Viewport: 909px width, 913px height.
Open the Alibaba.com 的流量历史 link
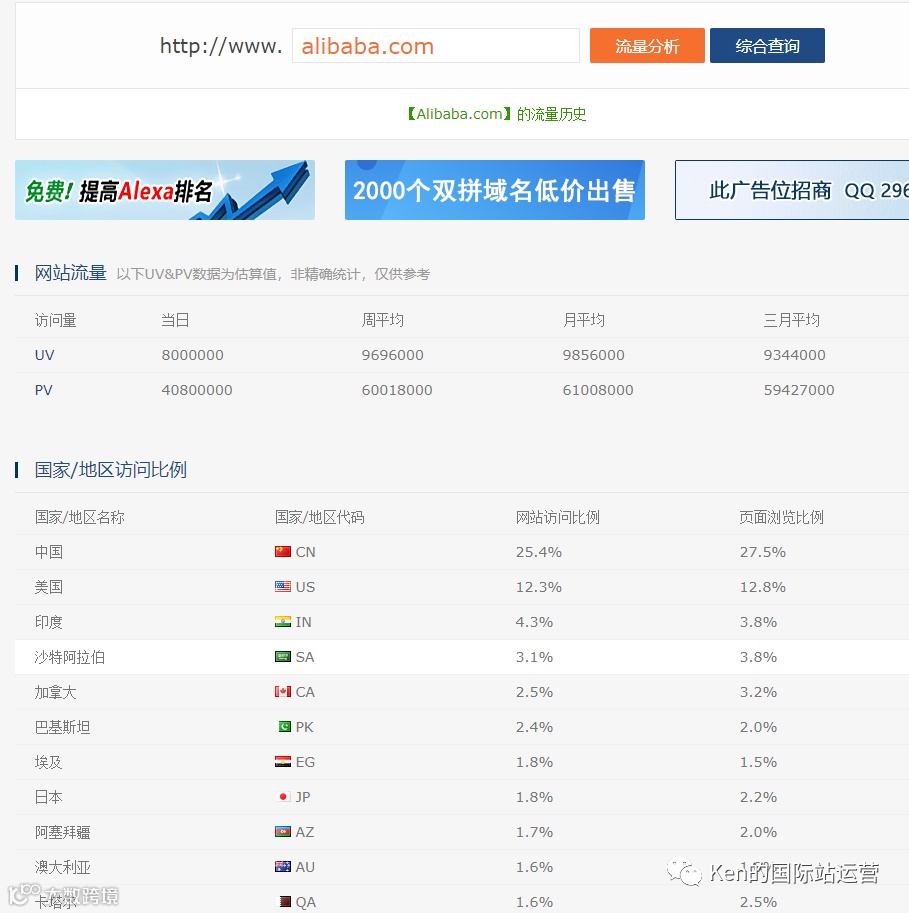point(496,114)
